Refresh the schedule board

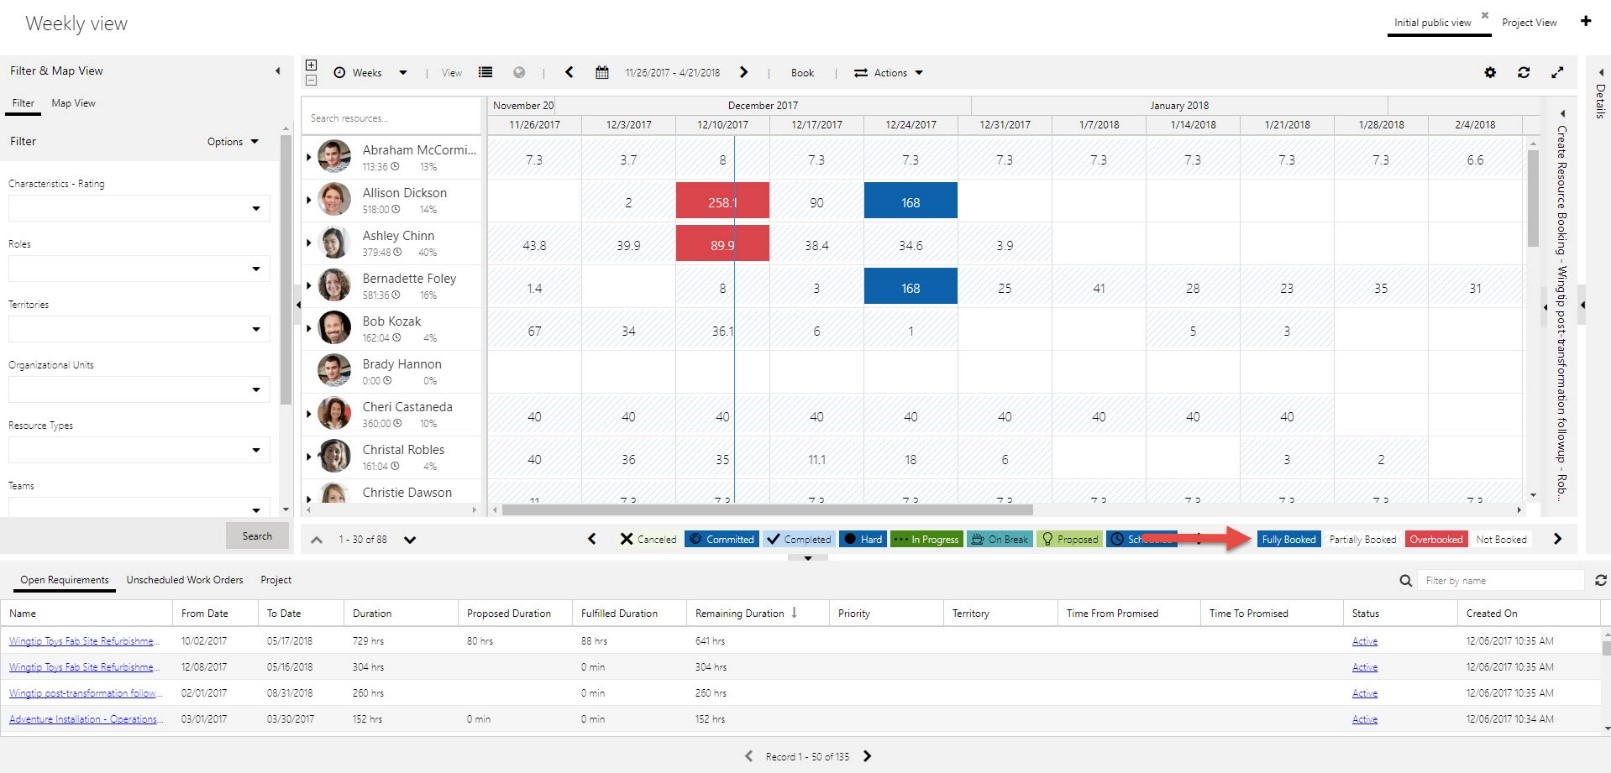coord(1523,73)
